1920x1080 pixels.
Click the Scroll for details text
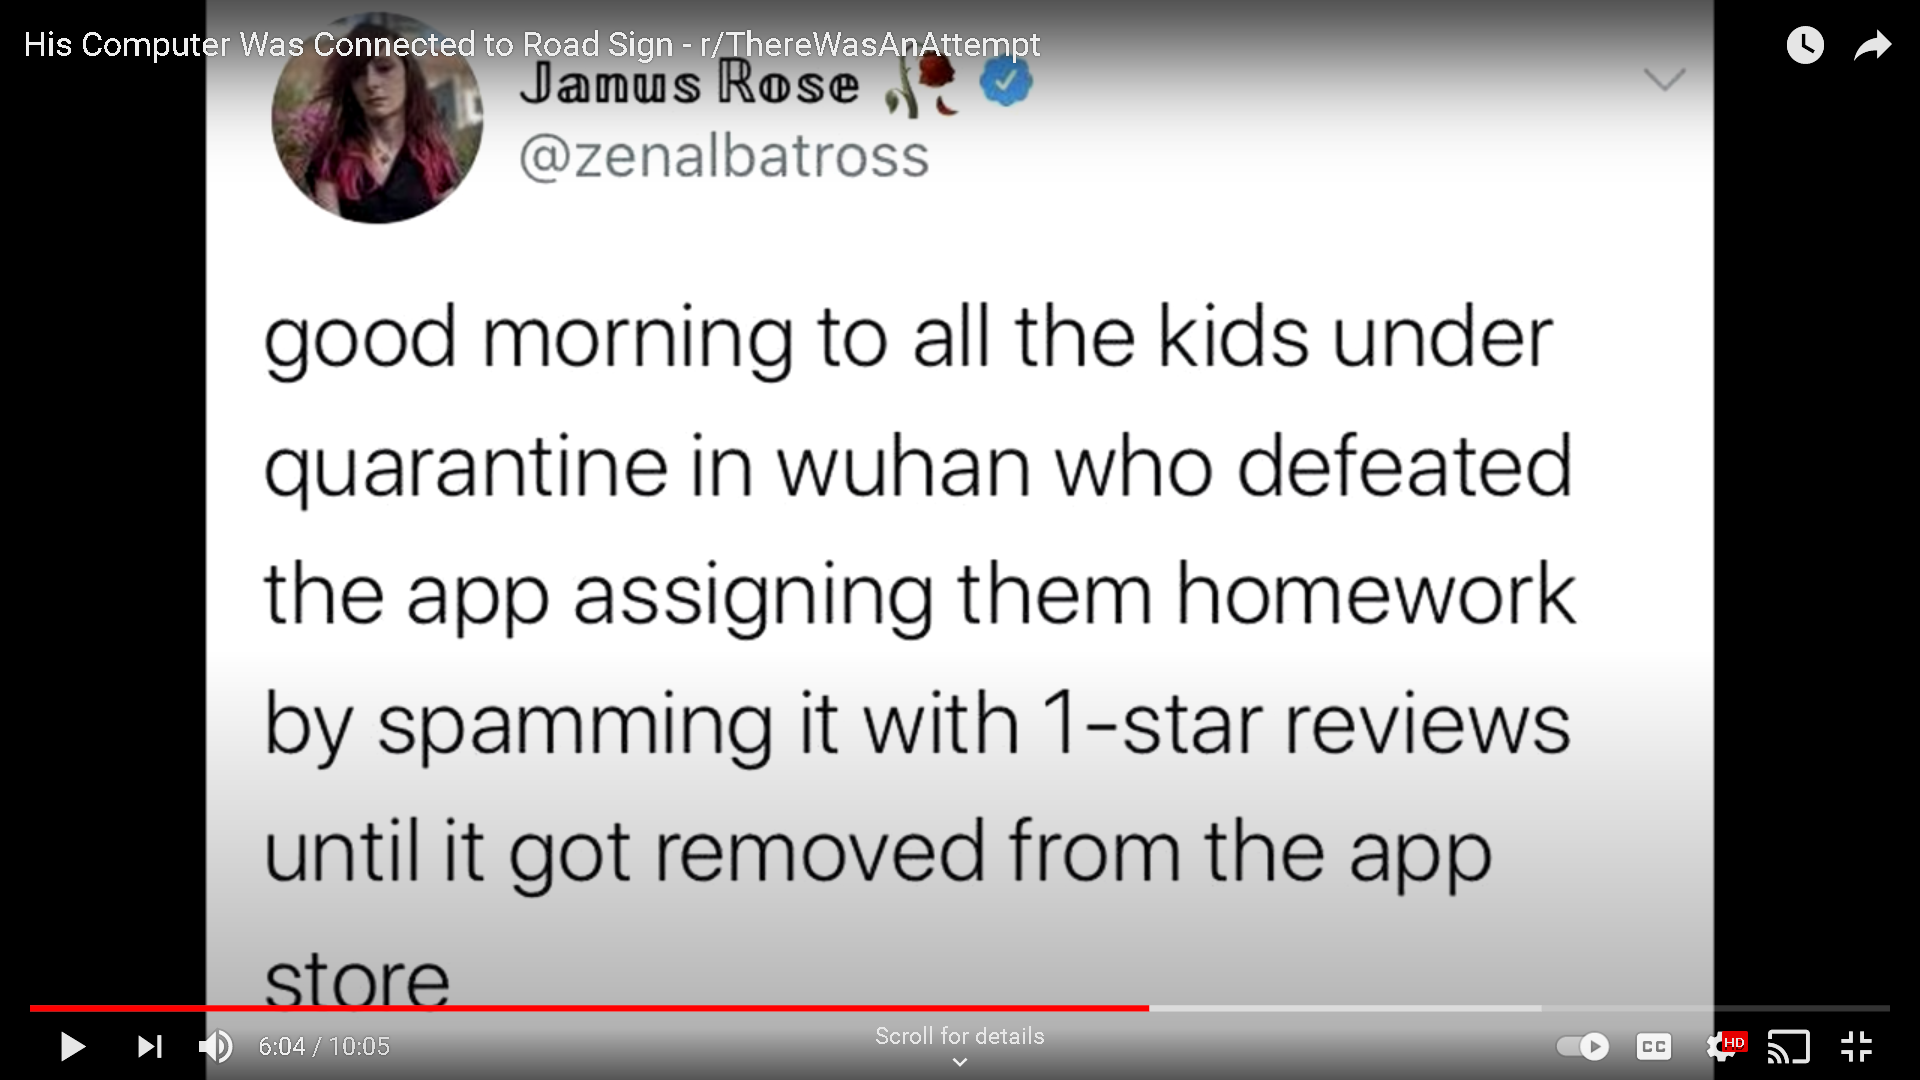pos(960,1036)
